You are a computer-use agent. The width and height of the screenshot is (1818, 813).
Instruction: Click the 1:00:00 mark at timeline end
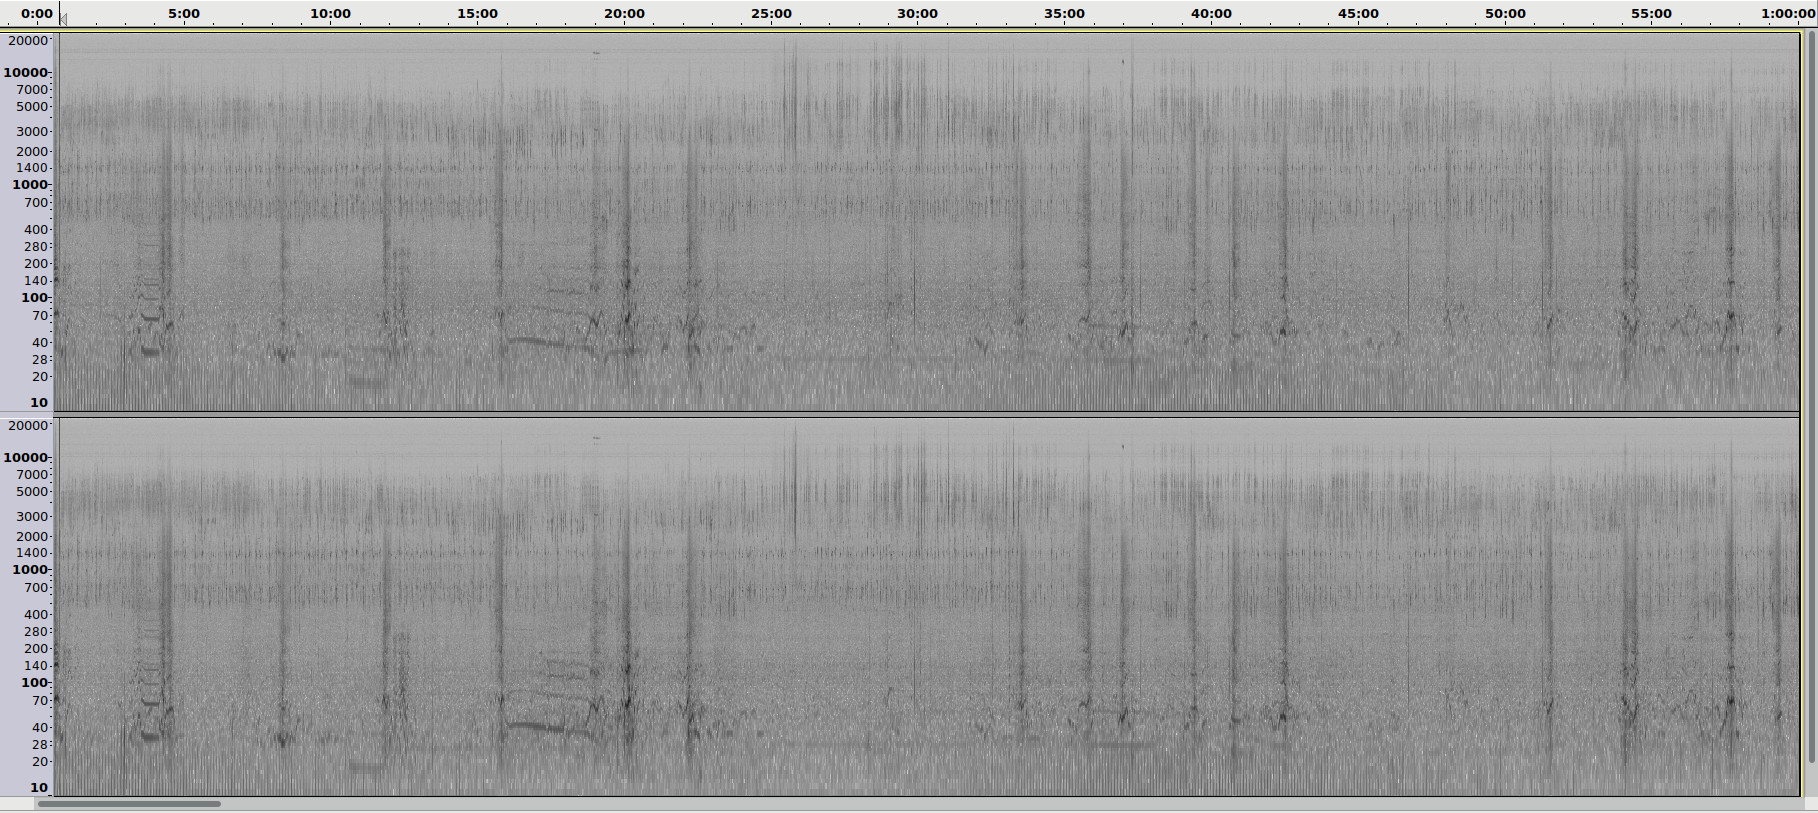[1787, 14]
